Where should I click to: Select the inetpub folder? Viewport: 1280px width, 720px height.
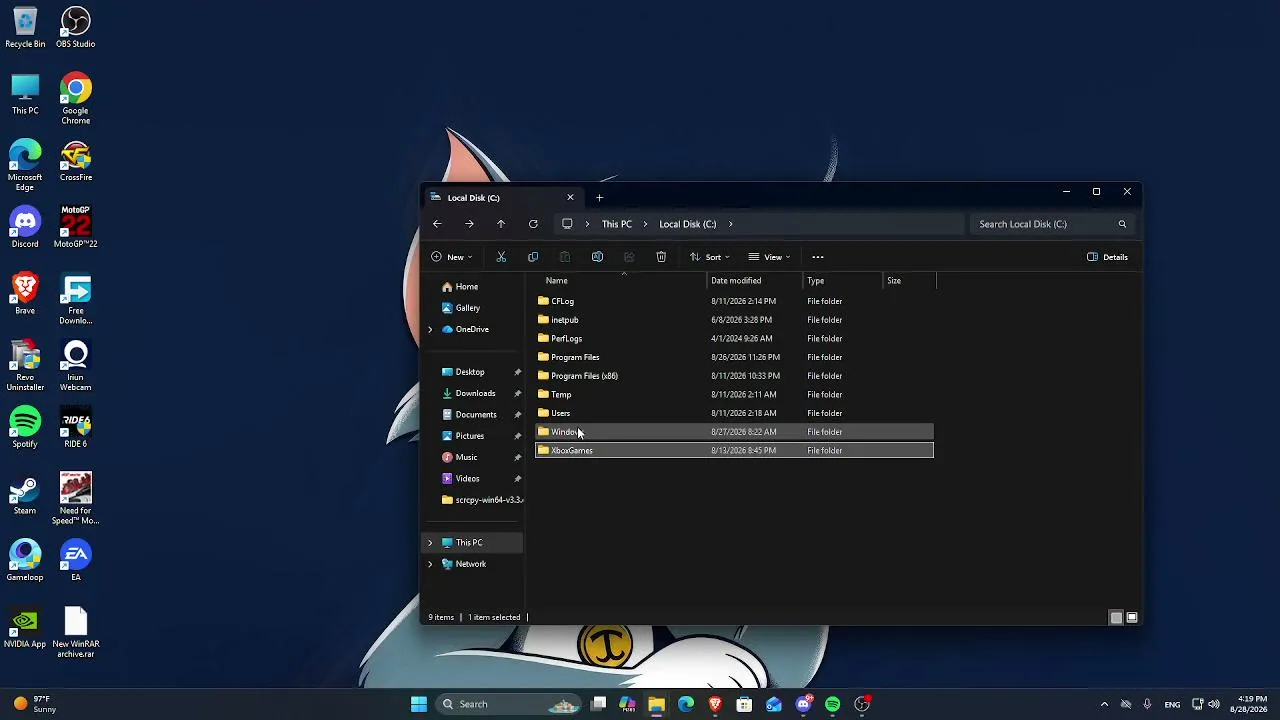pyautogui.click(x=734, y=320)
